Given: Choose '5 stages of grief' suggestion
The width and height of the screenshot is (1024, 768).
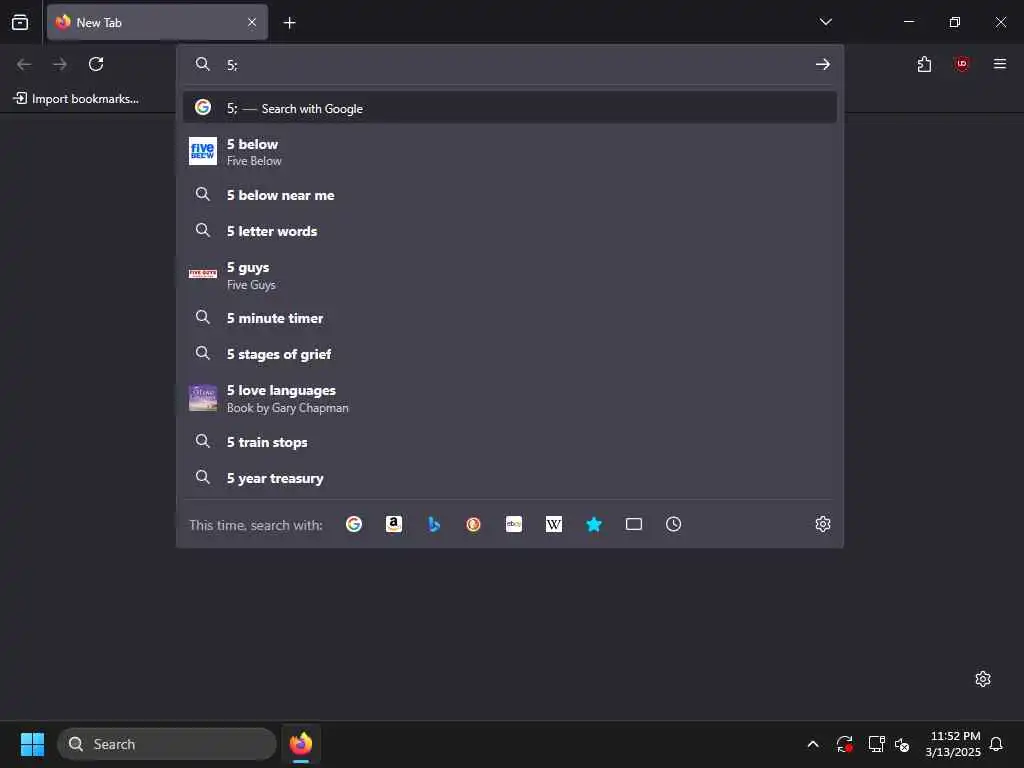Looking at the screenshot, I should 509,354.
